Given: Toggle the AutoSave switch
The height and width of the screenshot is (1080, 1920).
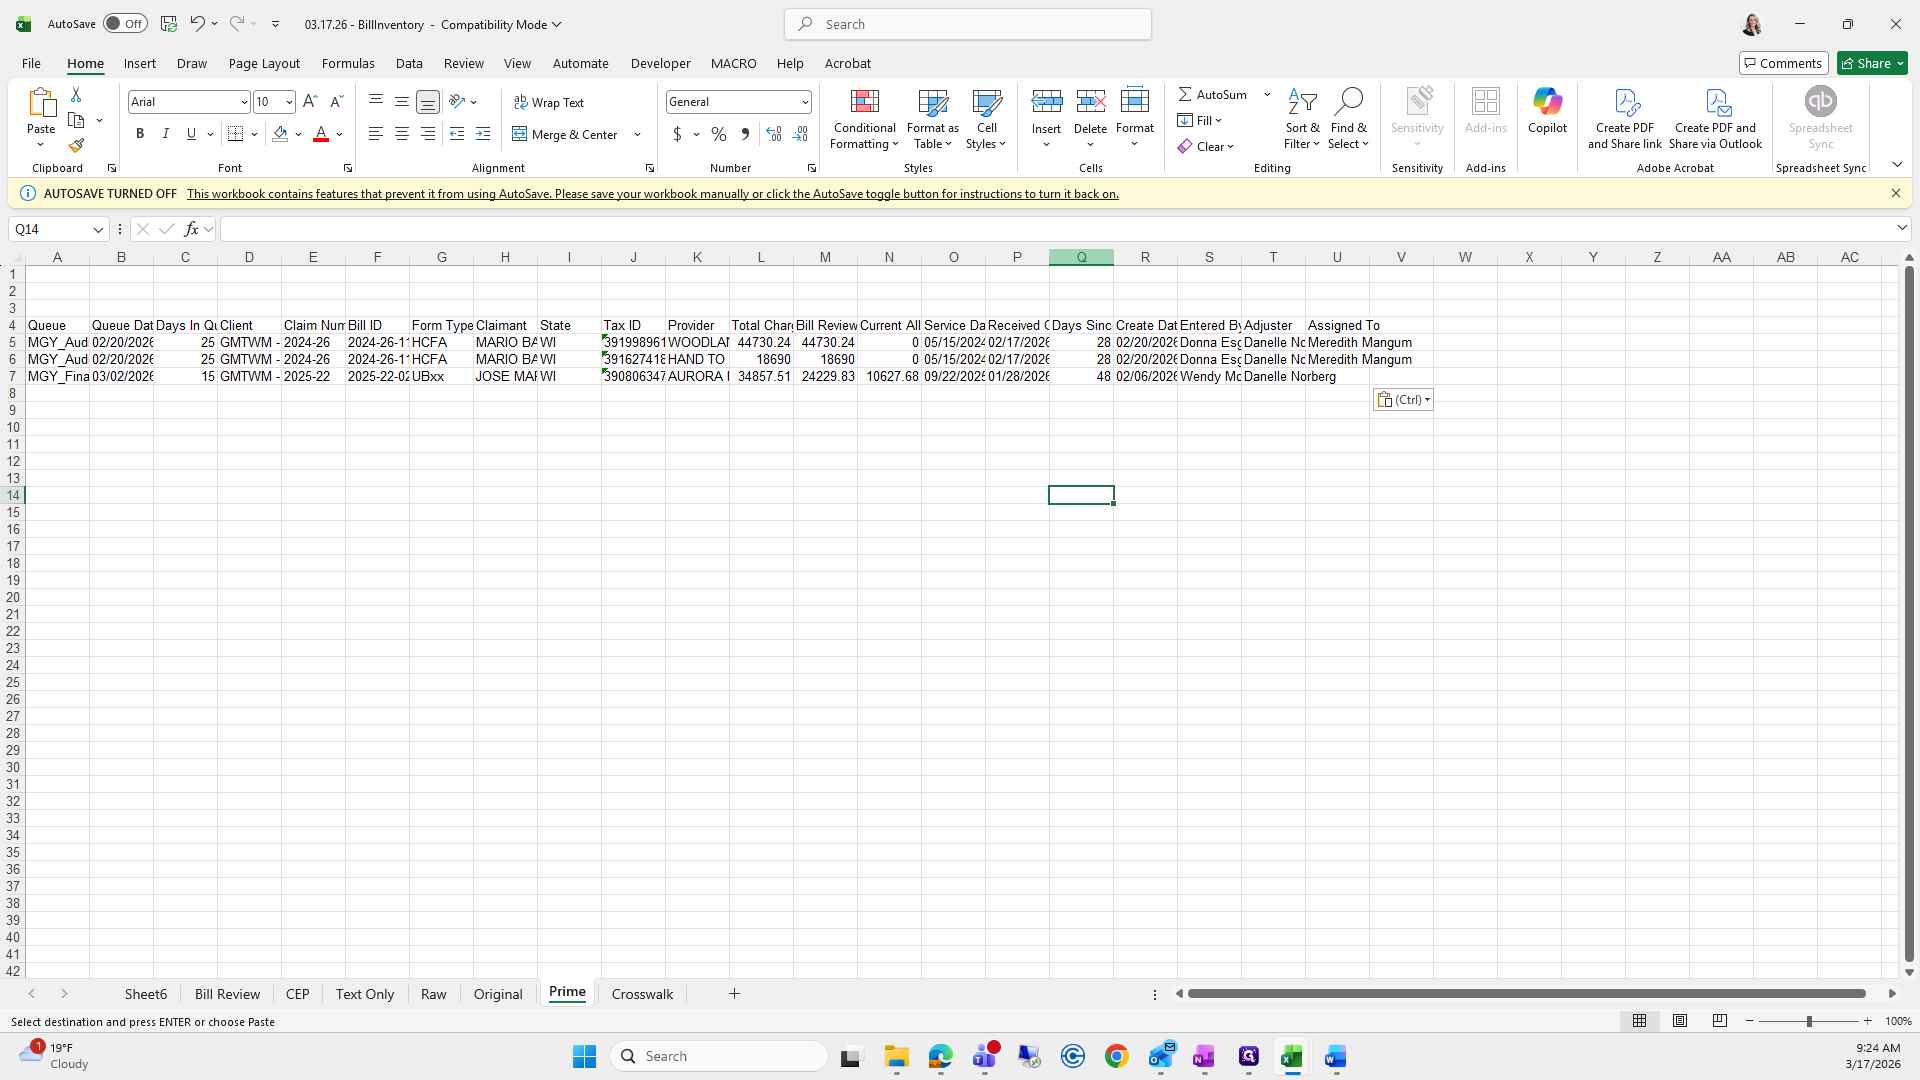Looking at the screenshot, I should (125, 24).
